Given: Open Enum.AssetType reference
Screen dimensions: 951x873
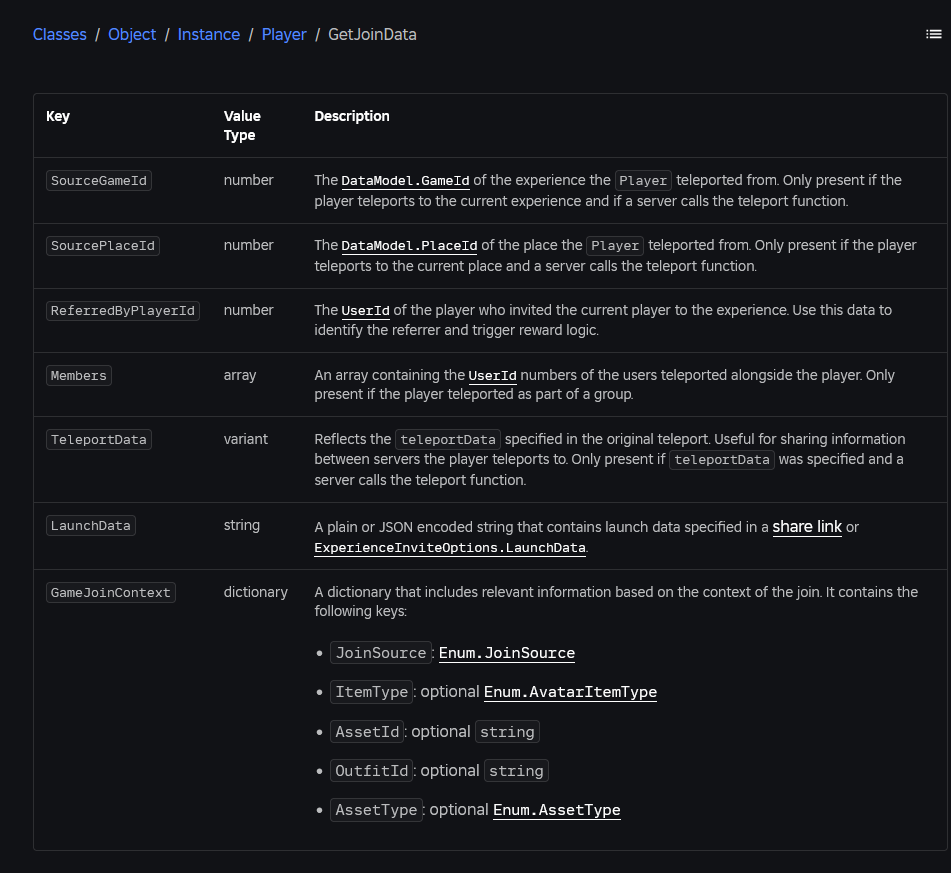Looking at the screenshot, I should point(556,810).
